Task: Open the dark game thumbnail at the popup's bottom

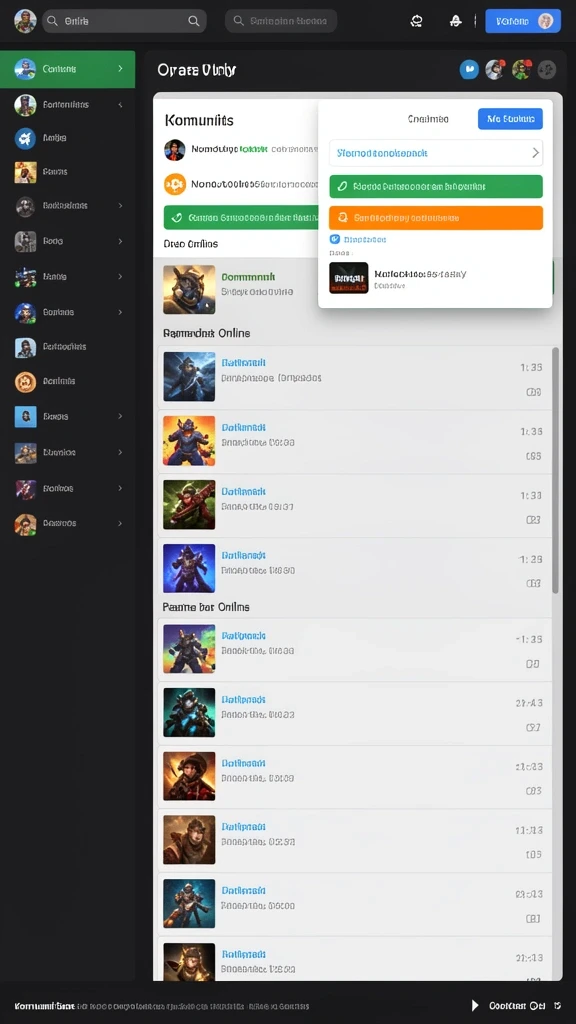Action: click(x=349, y=278)
